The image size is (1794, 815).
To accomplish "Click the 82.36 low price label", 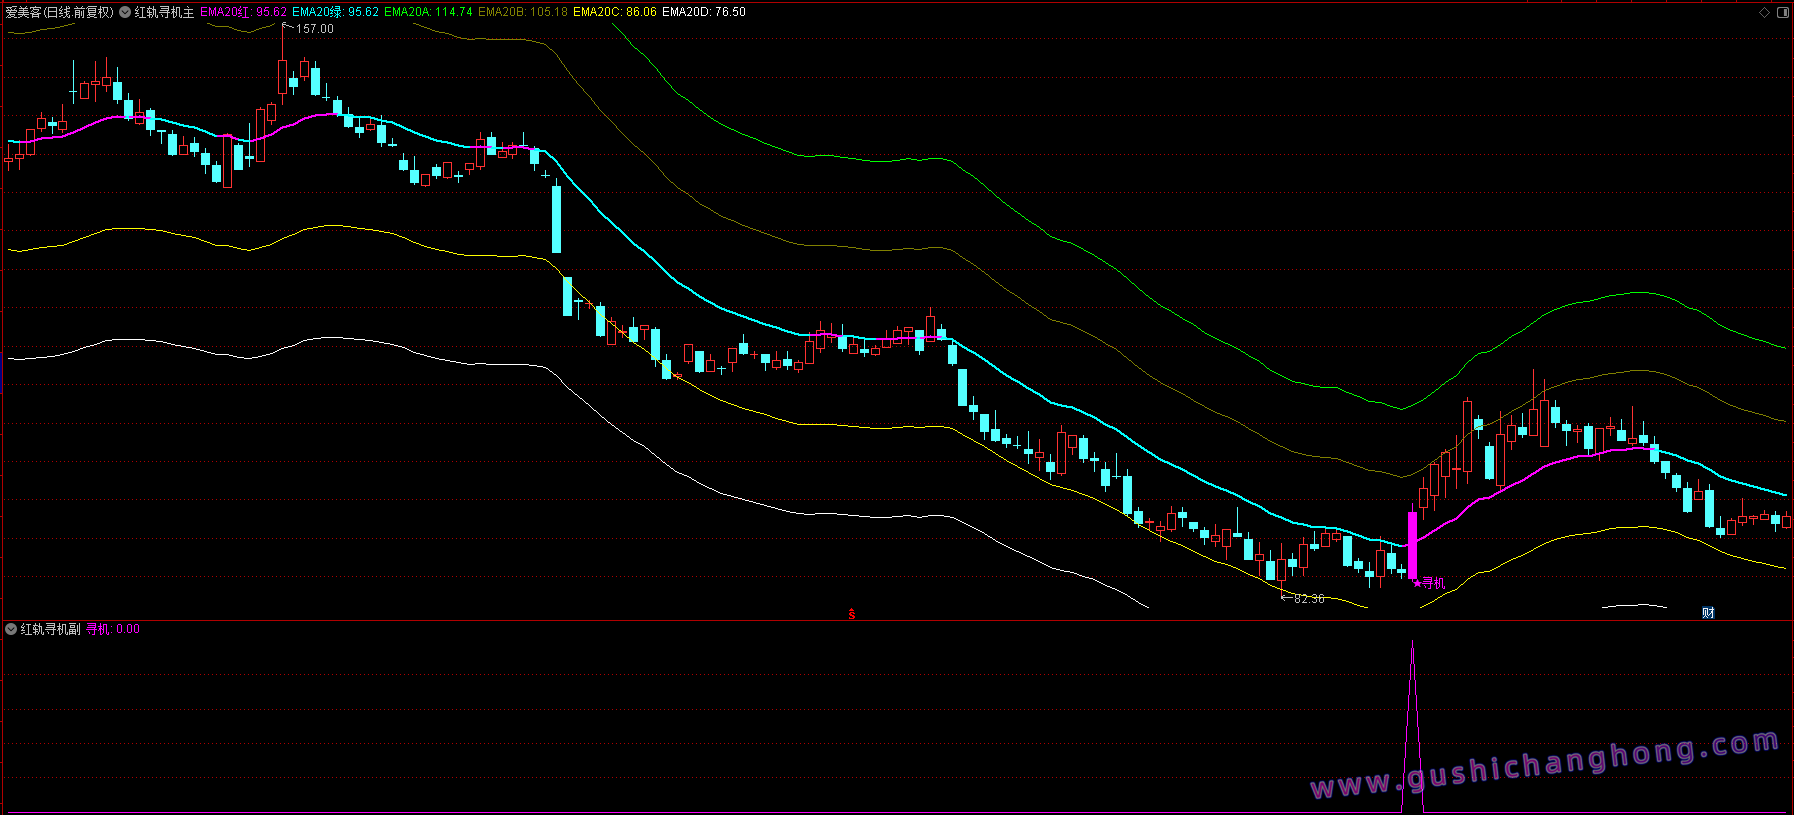I will 1309,599.
